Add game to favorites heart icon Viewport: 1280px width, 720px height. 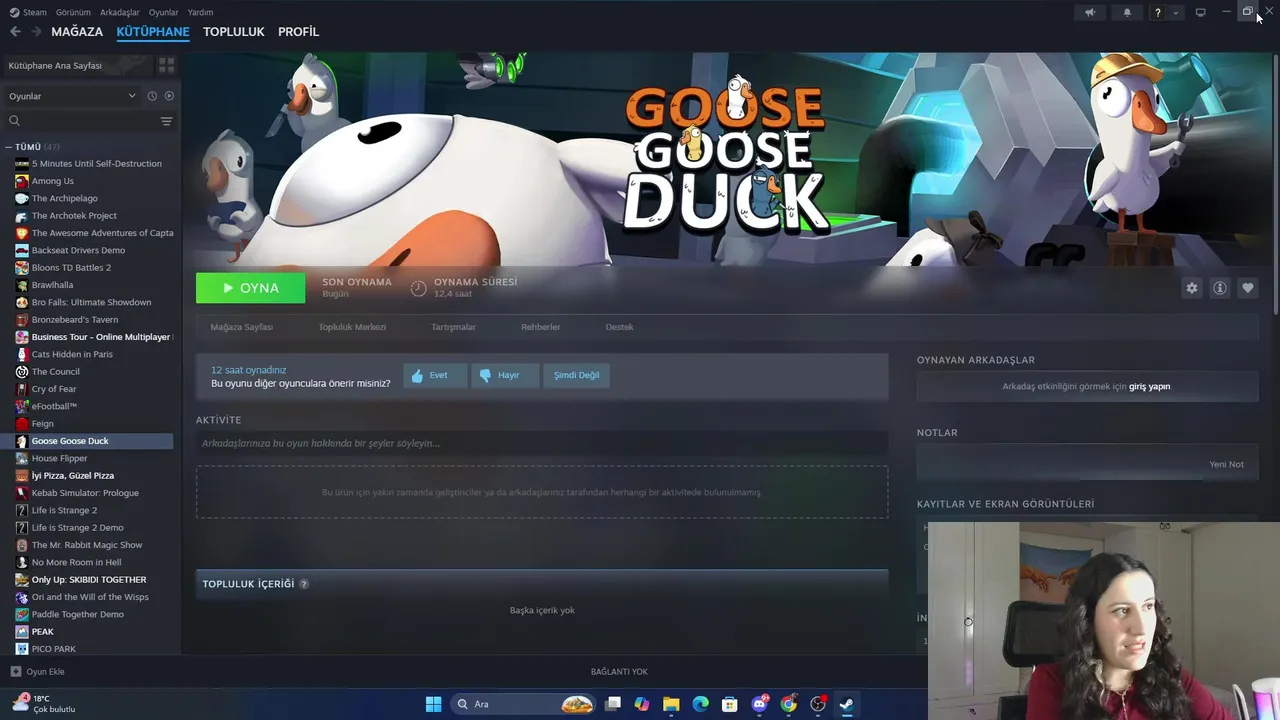[x=1248, y=288]
